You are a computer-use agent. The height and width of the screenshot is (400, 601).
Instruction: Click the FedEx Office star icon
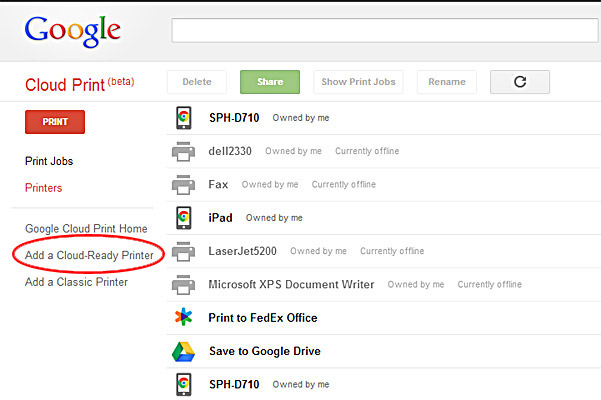(x=183, y=317)
